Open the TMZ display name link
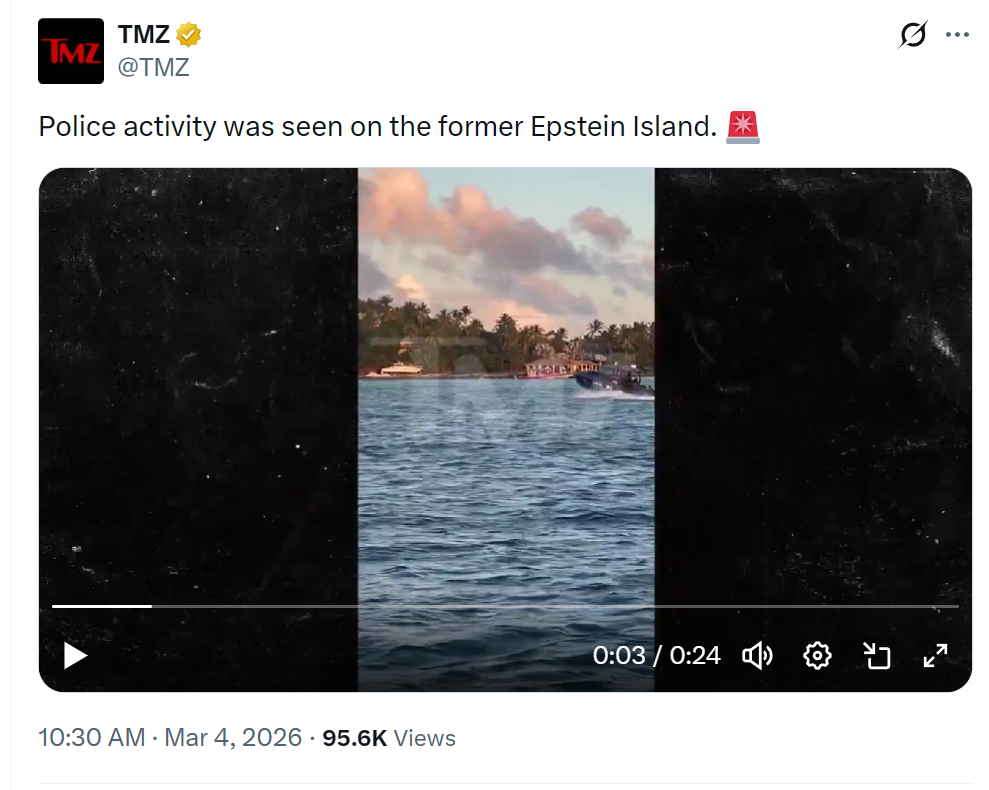Screen dimensions: 989x790 point(144,35)
